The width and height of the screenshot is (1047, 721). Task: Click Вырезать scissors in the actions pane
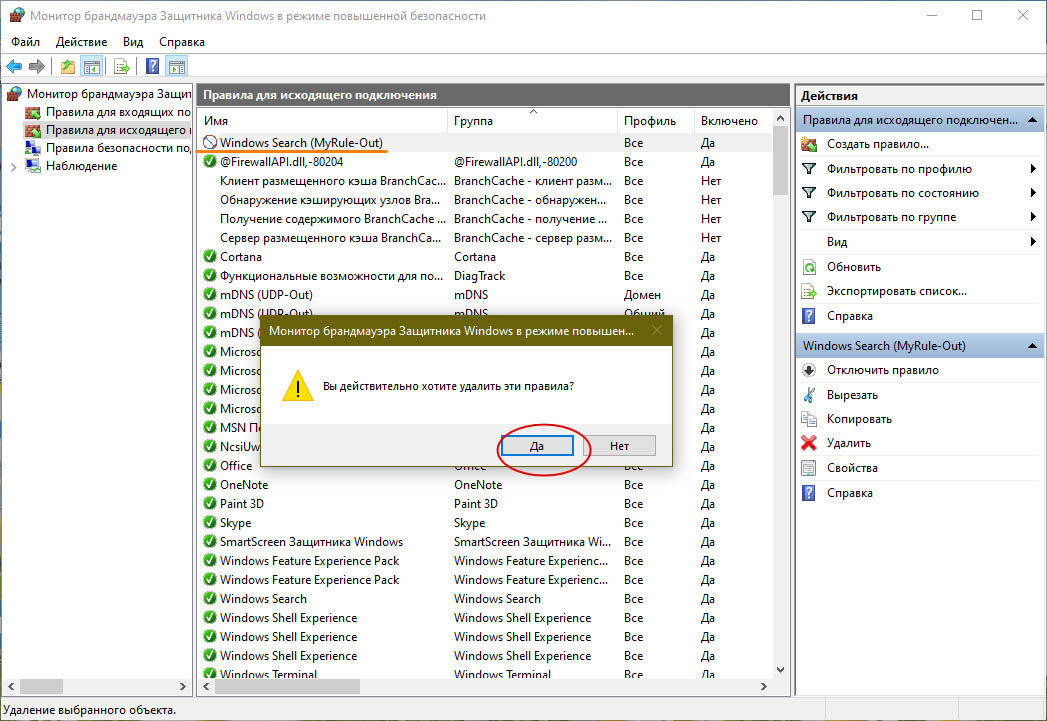pos(852,395)
